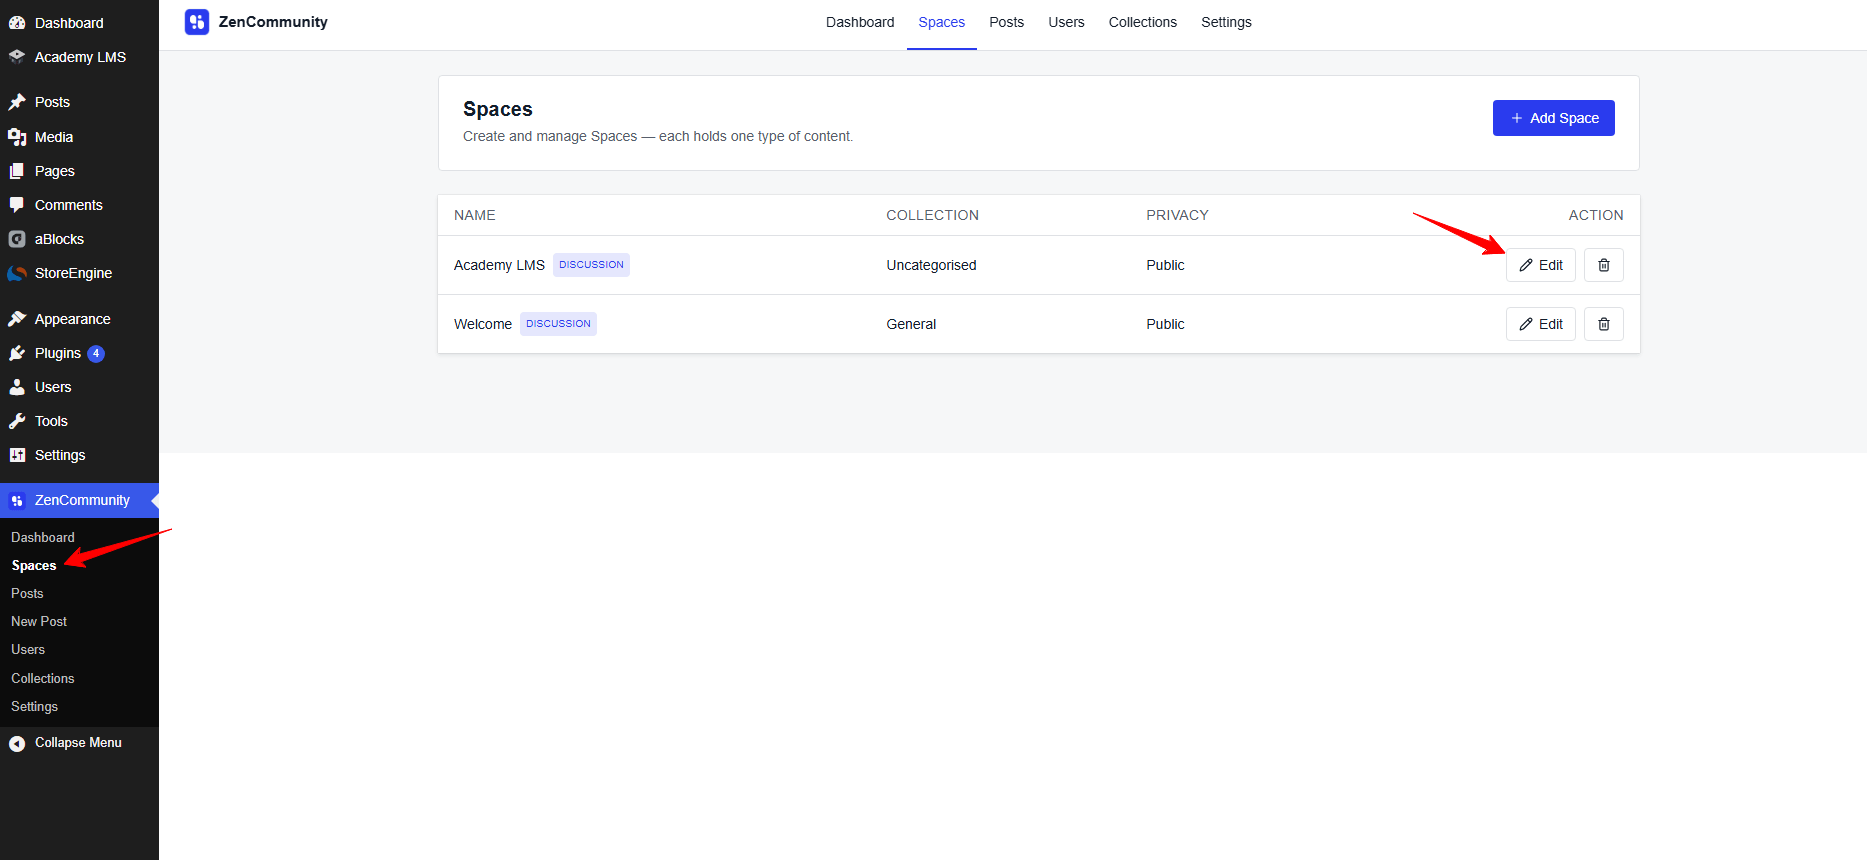Click the Posts pin icon in sidebar
This screenshot has width=1867, height=860.
click(x=17, y=102)
